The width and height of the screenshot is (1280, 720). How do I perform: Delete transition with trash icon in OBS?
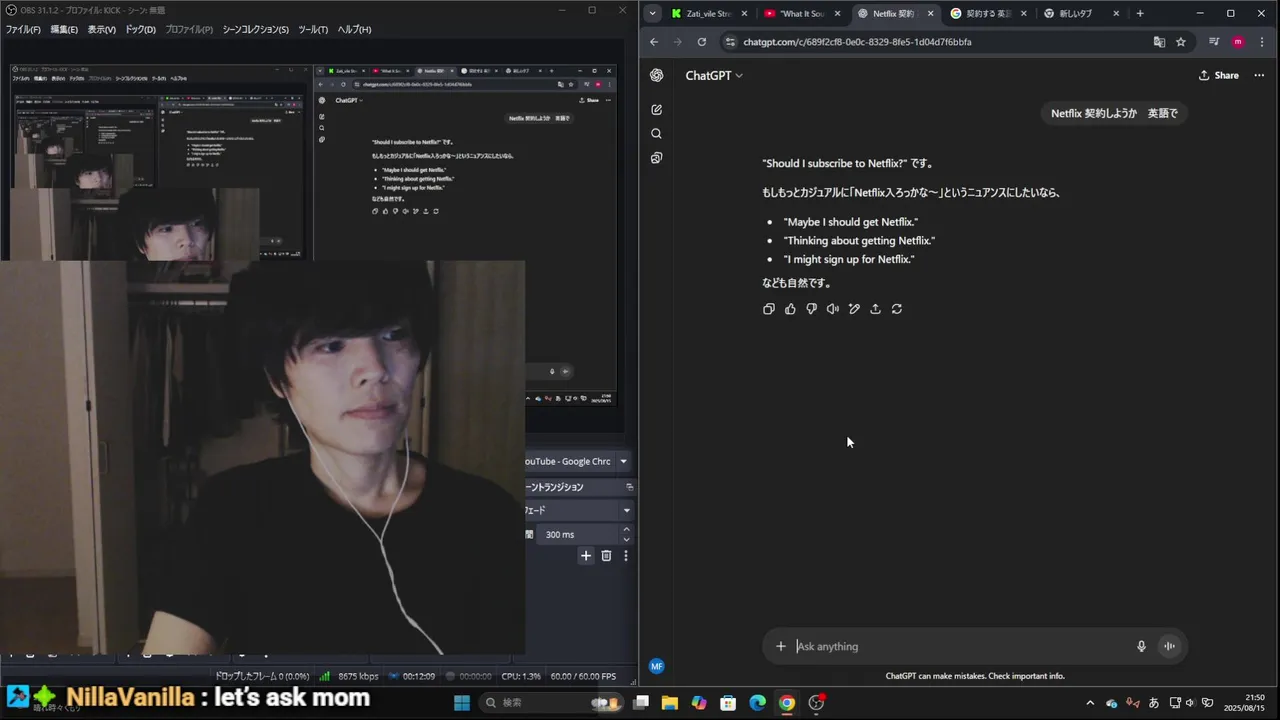(606, 556)
